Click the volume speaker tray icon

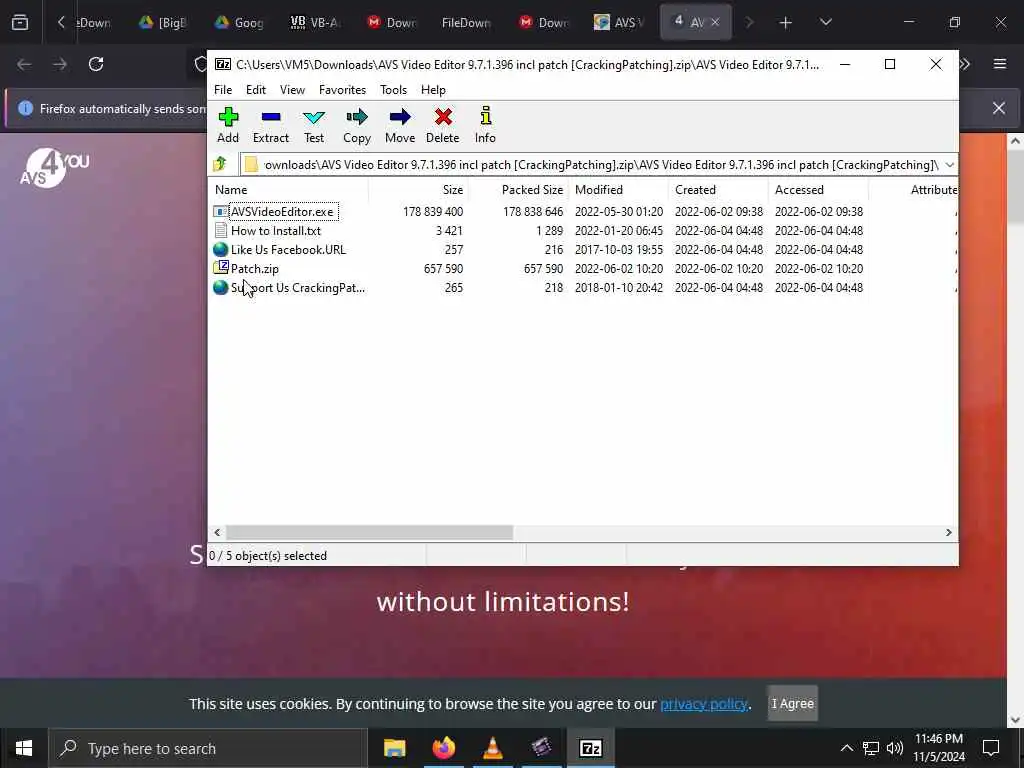(895, 748)
